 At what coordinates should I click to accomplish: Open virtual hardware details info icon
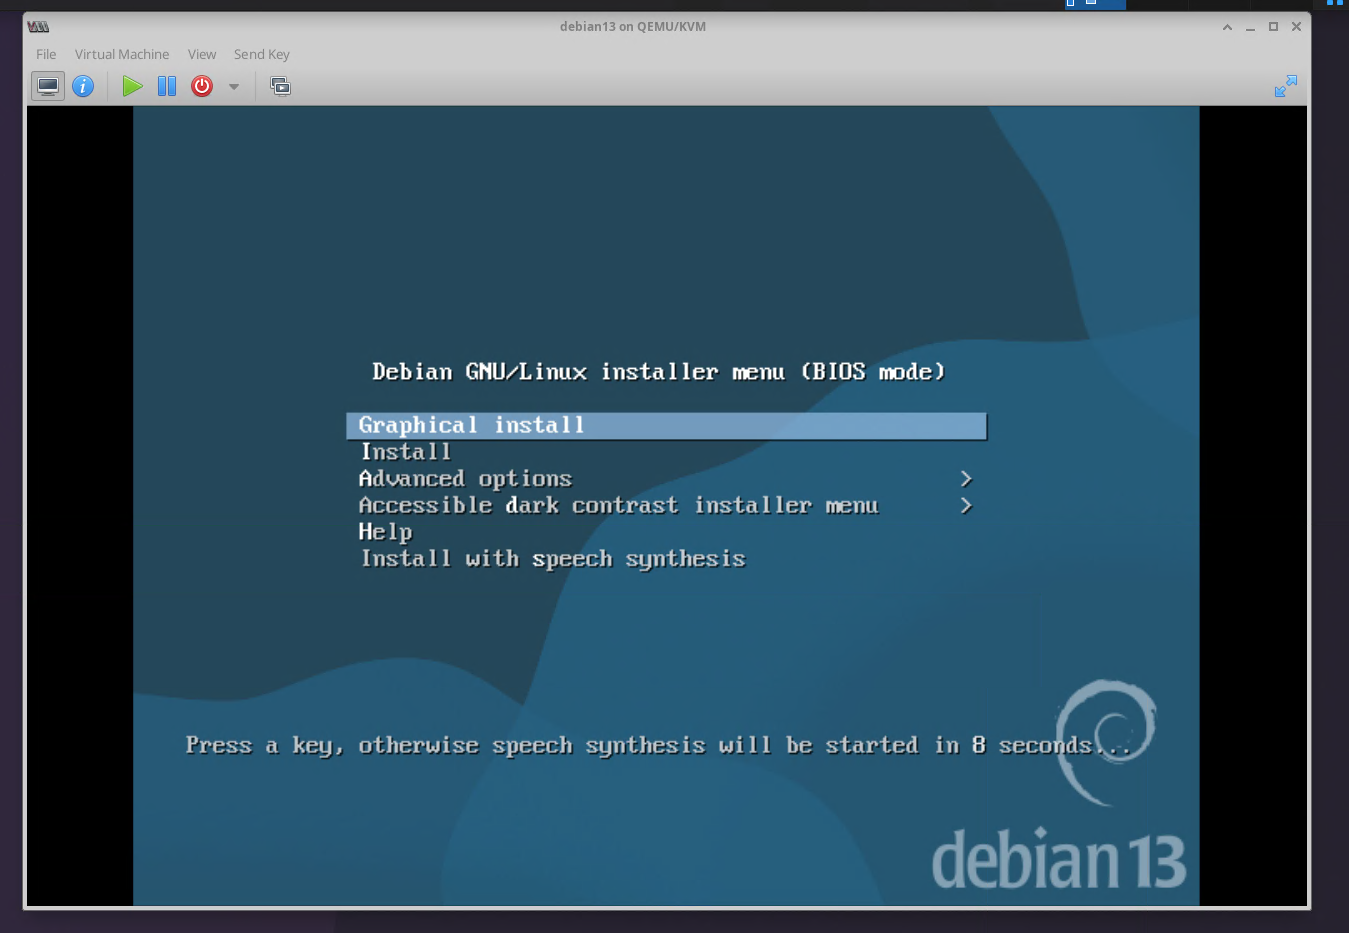[x=83, y=86]
